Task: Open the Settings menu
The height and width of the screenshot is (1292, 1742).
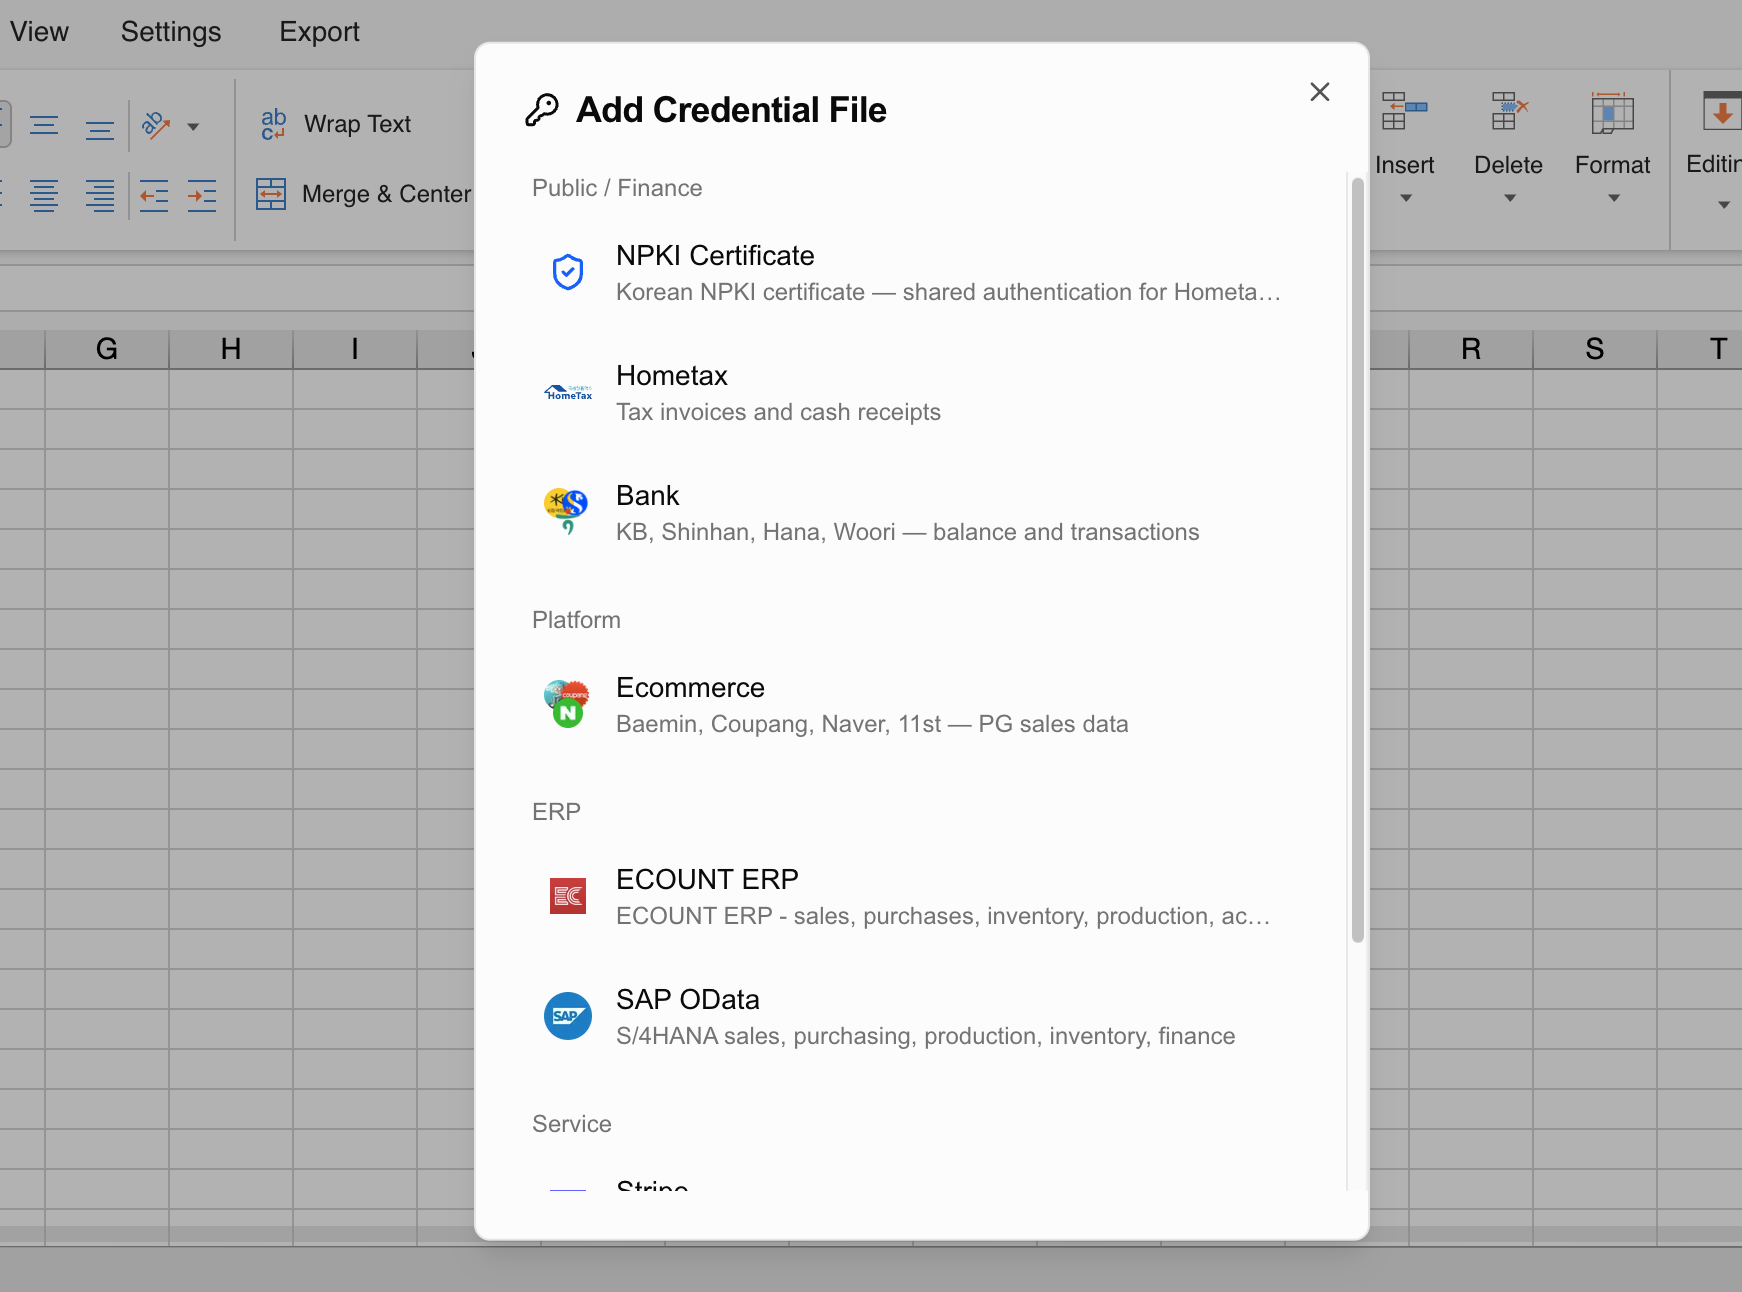Action: pos(171,32)
